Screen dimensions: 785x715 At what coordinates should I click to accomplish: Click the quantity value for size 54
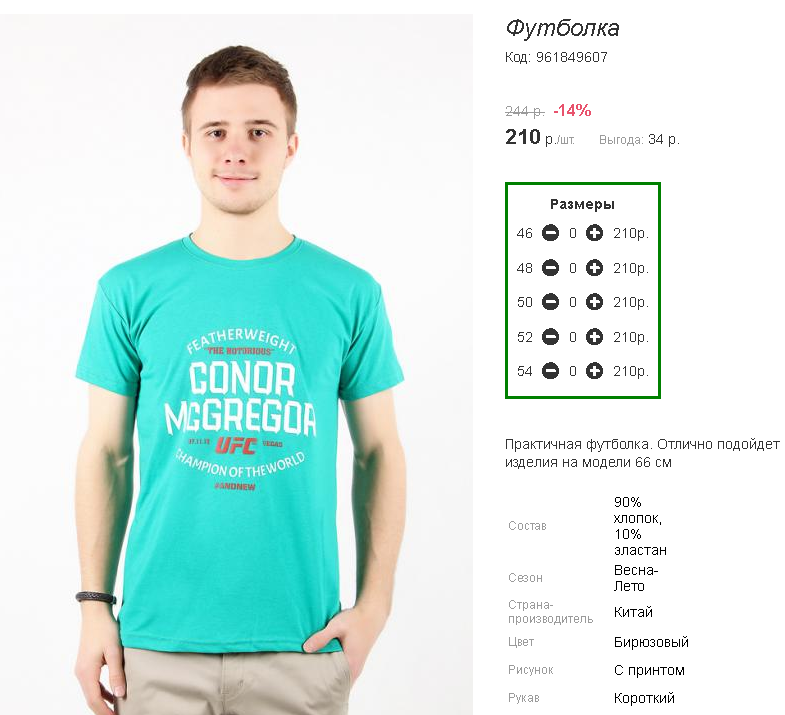pos(573,371)
